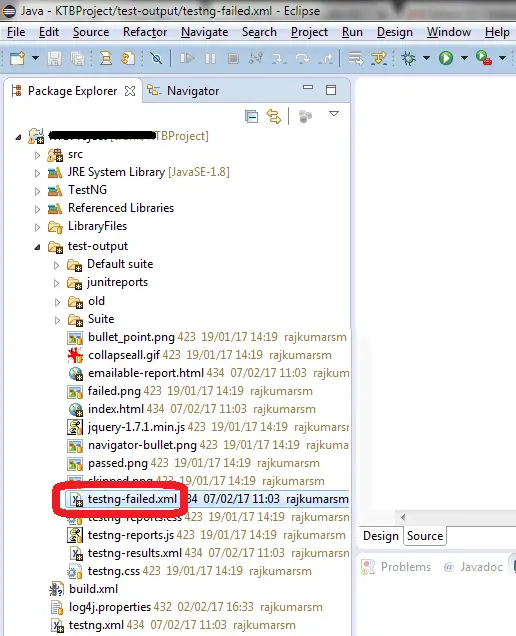This screenshot has height=636, width=516.
Task: Open the Refactor menu
Action: point(145,32)
